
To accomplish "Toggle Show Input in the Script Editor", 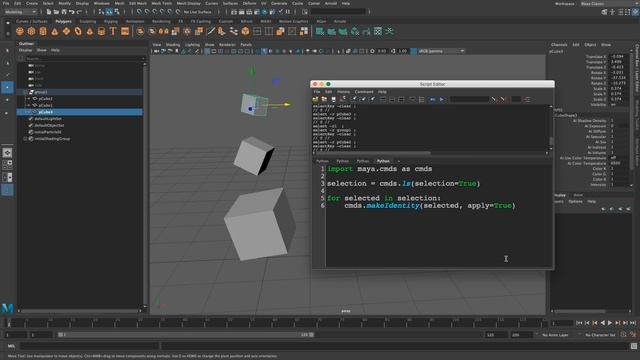I will pyautogui.click(x=392, y=99).
